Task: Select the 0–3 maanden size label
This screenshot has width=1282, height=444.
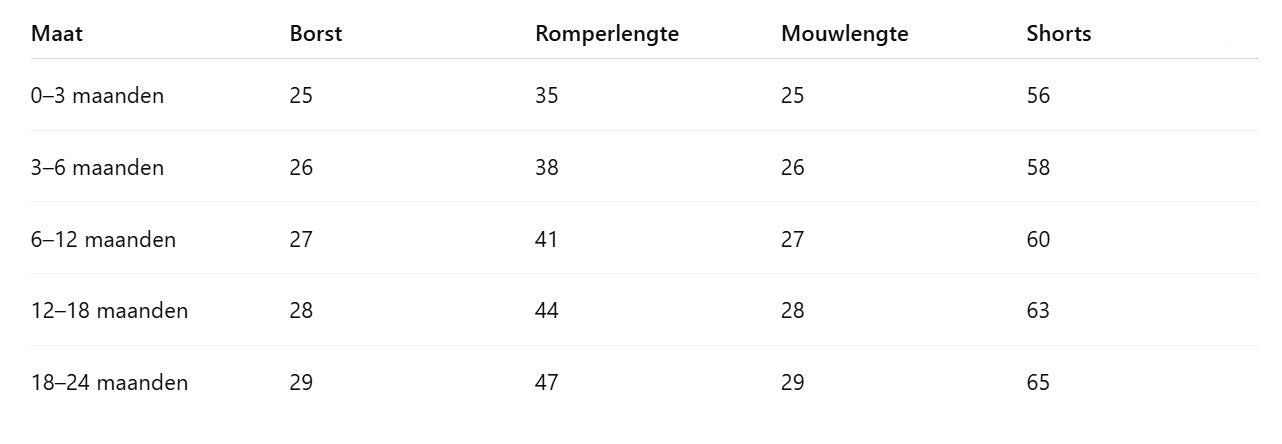Action: [98, 96]
